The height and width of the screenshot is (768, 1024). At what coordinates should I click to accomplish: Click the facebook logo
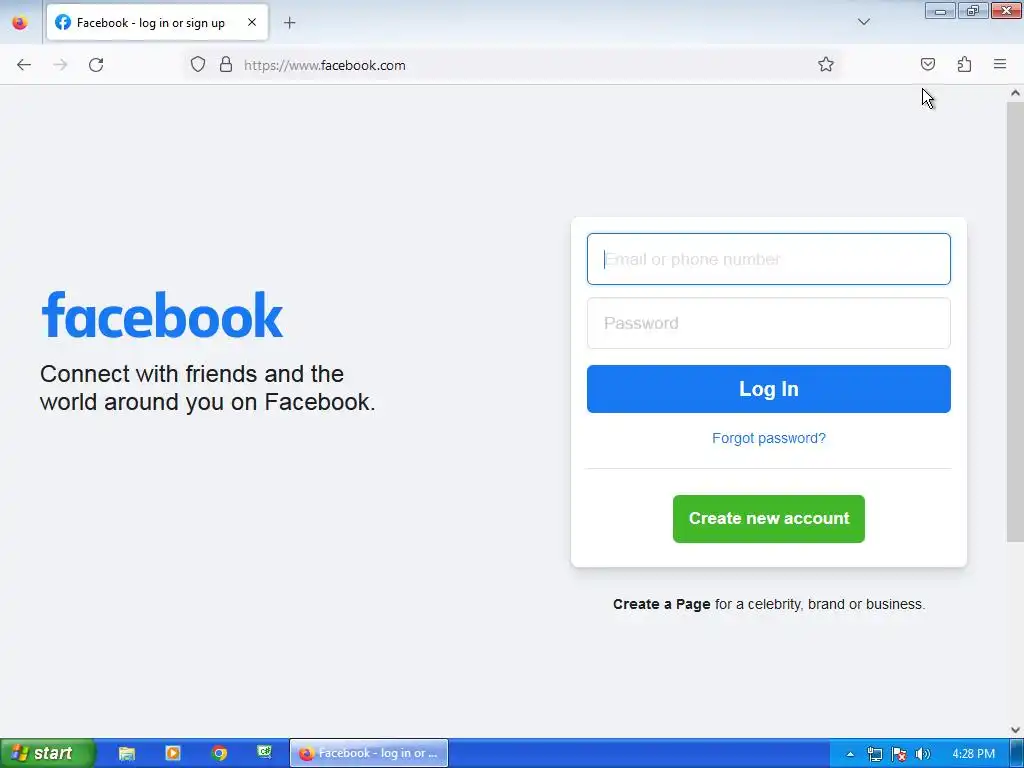coord(163,315)
